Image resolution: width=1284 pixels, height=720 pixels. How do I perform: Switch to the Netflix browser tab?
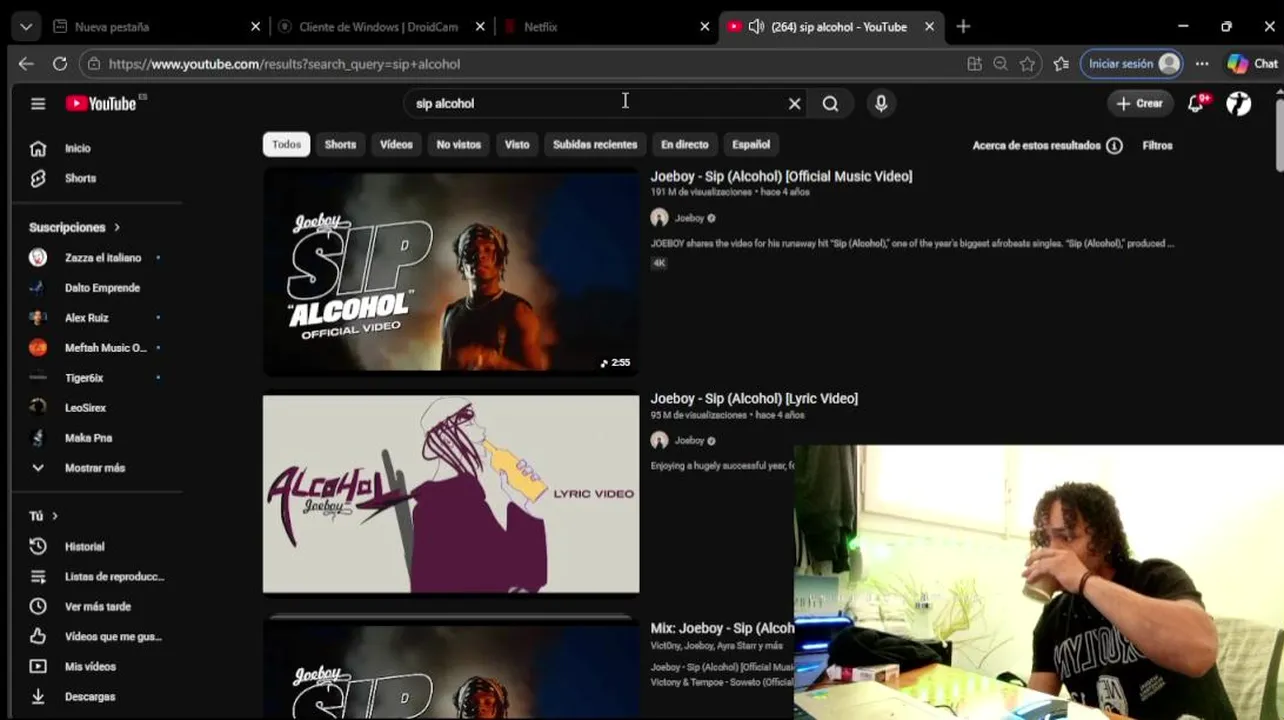coord(605,27)
